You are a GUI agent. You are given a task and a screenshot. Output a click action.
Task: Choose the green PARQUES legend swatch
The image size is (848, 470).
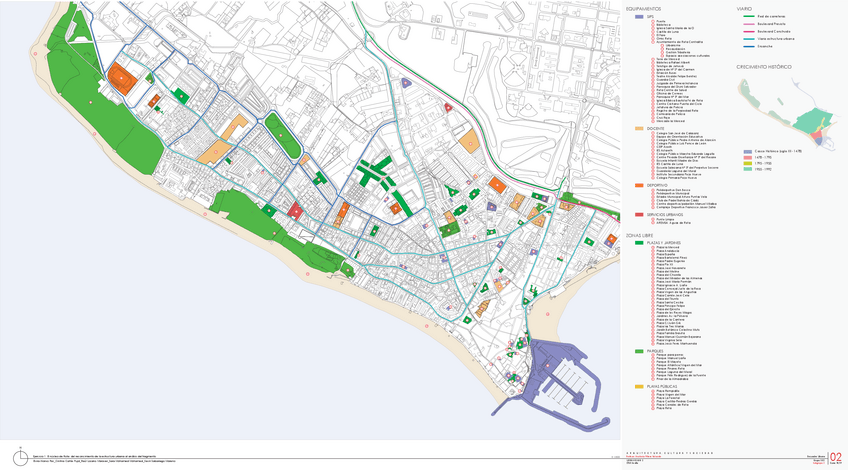point(638,351)
